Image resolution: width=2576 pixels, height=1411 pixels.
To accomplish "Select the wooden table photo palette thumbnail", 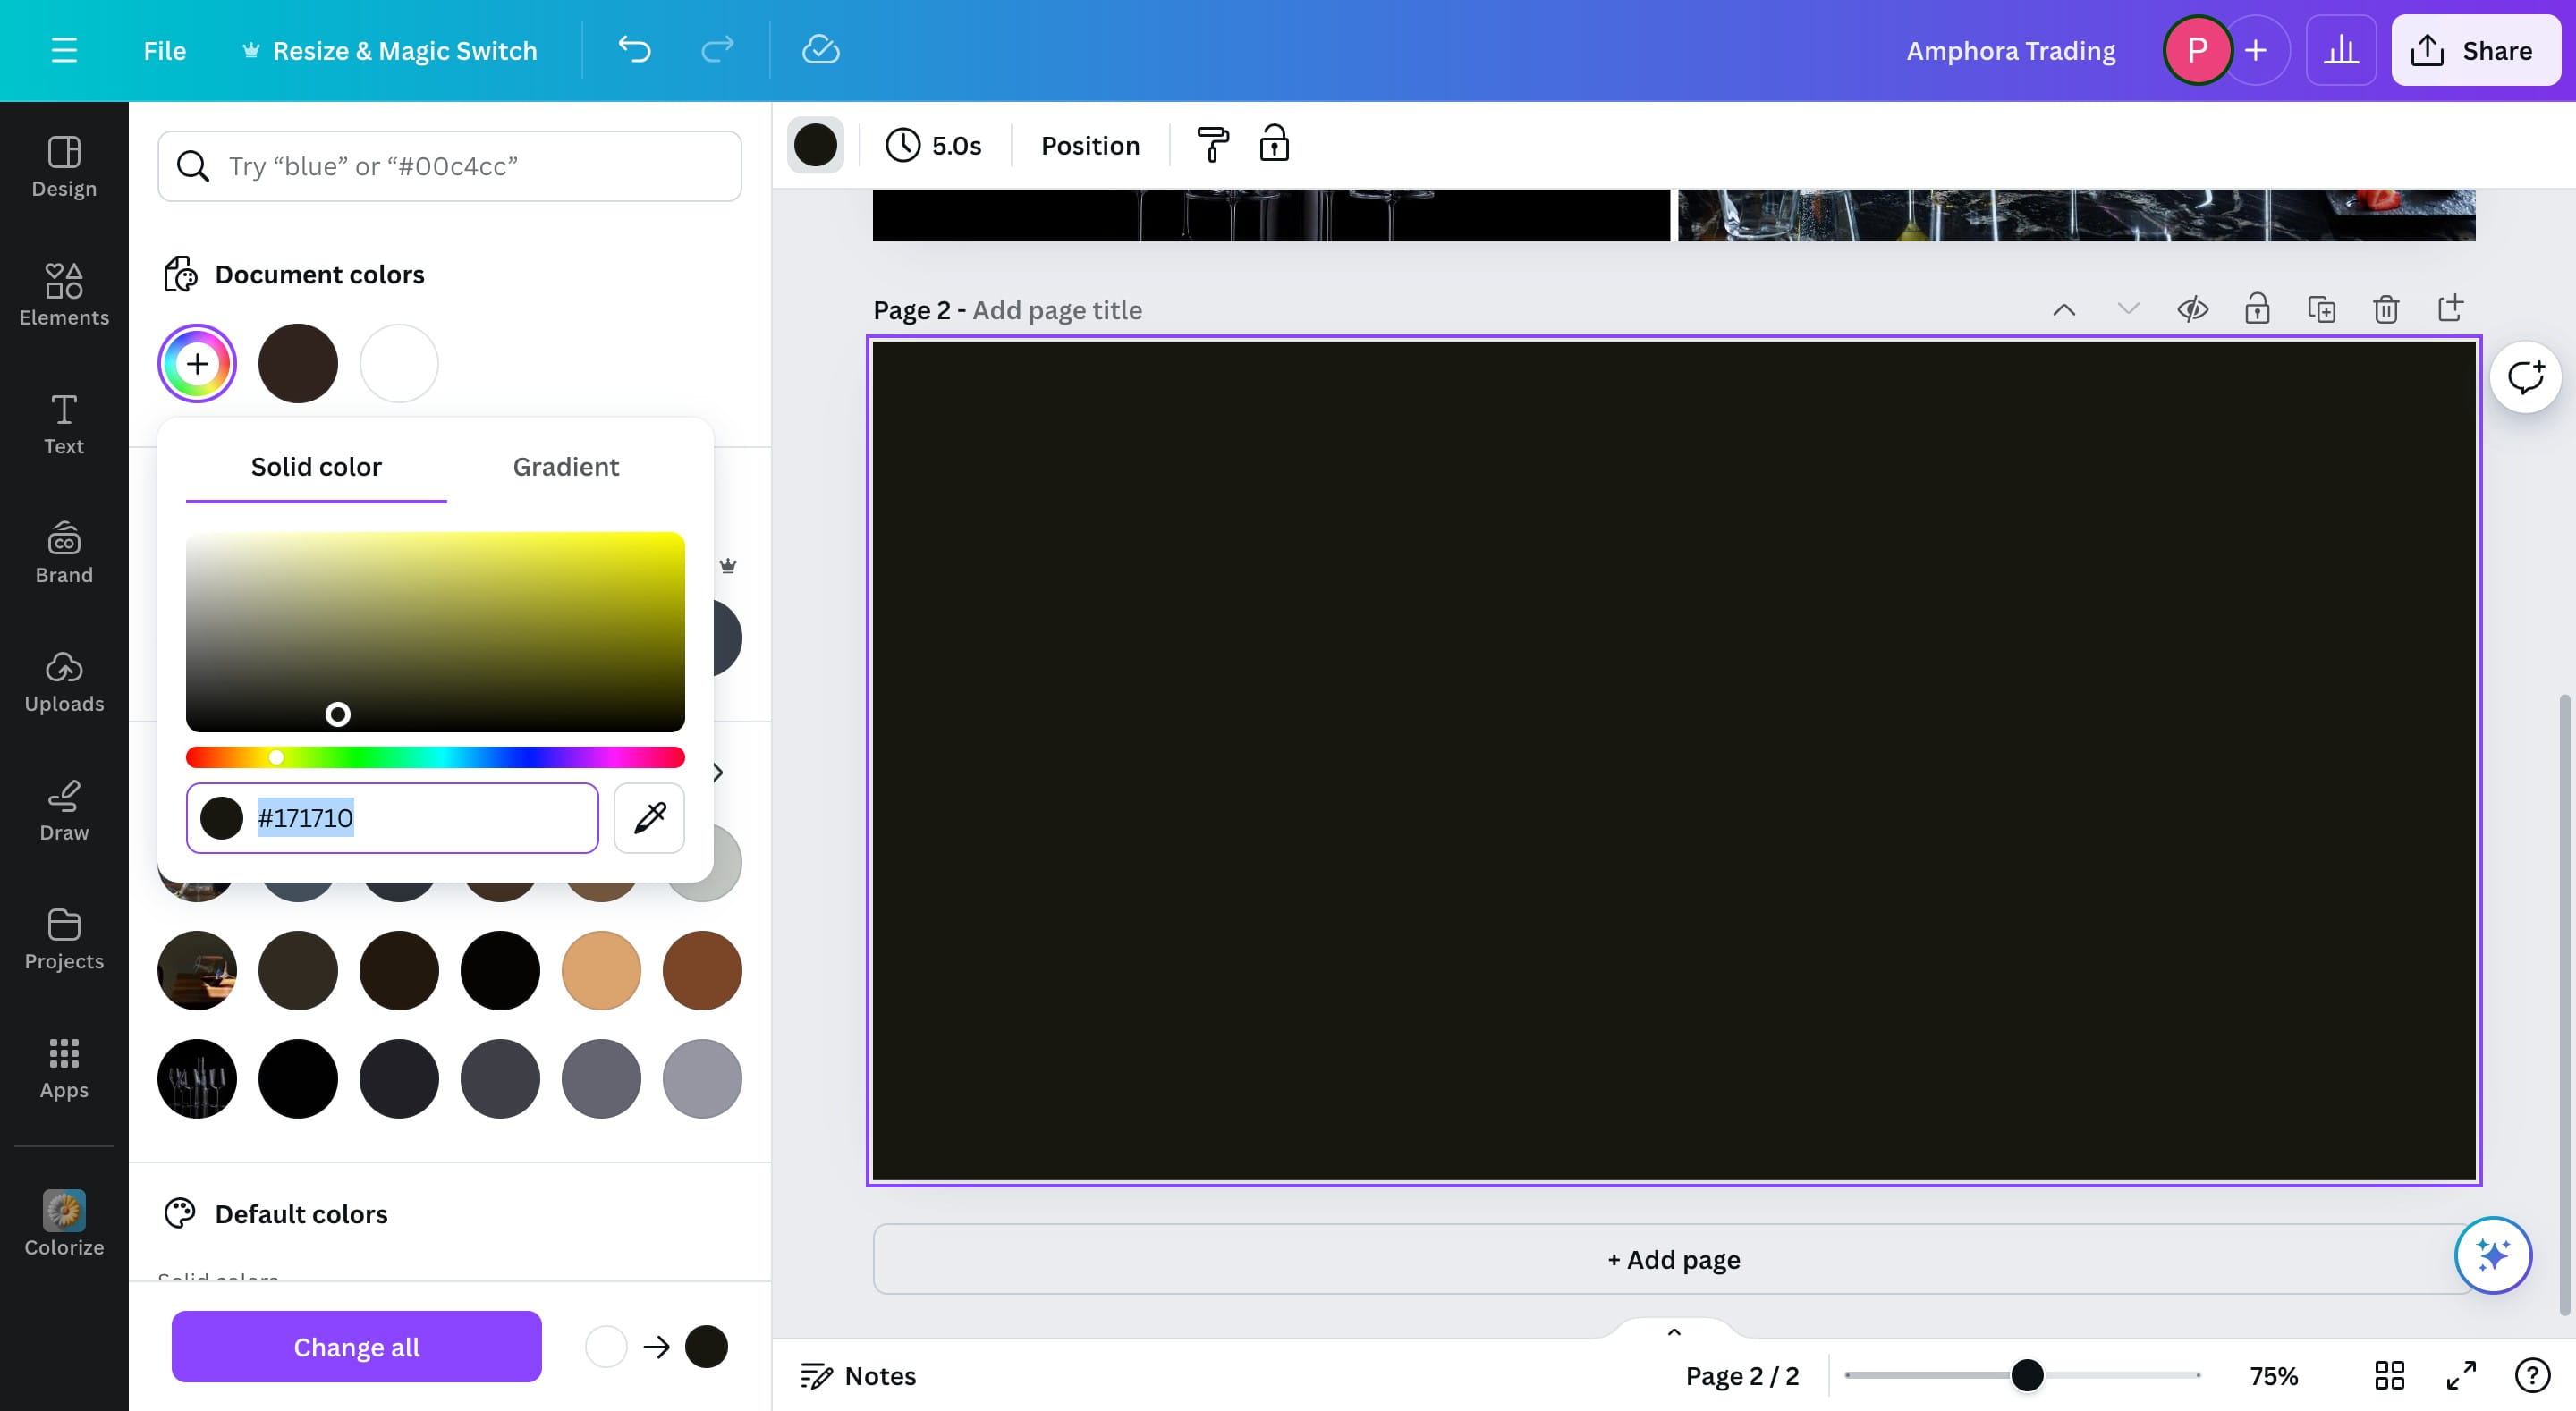I will click(197, 970).
